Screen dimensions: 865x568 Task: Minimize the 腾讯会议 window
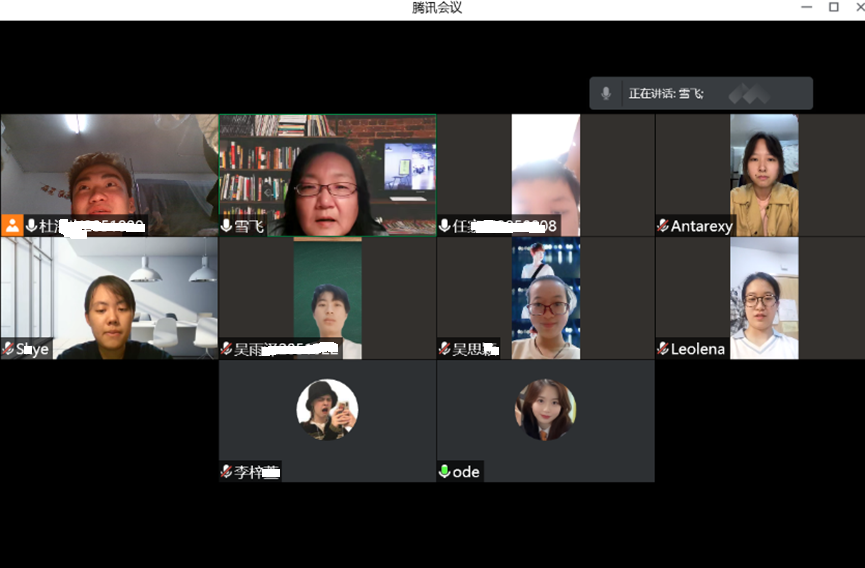(807, 7)
